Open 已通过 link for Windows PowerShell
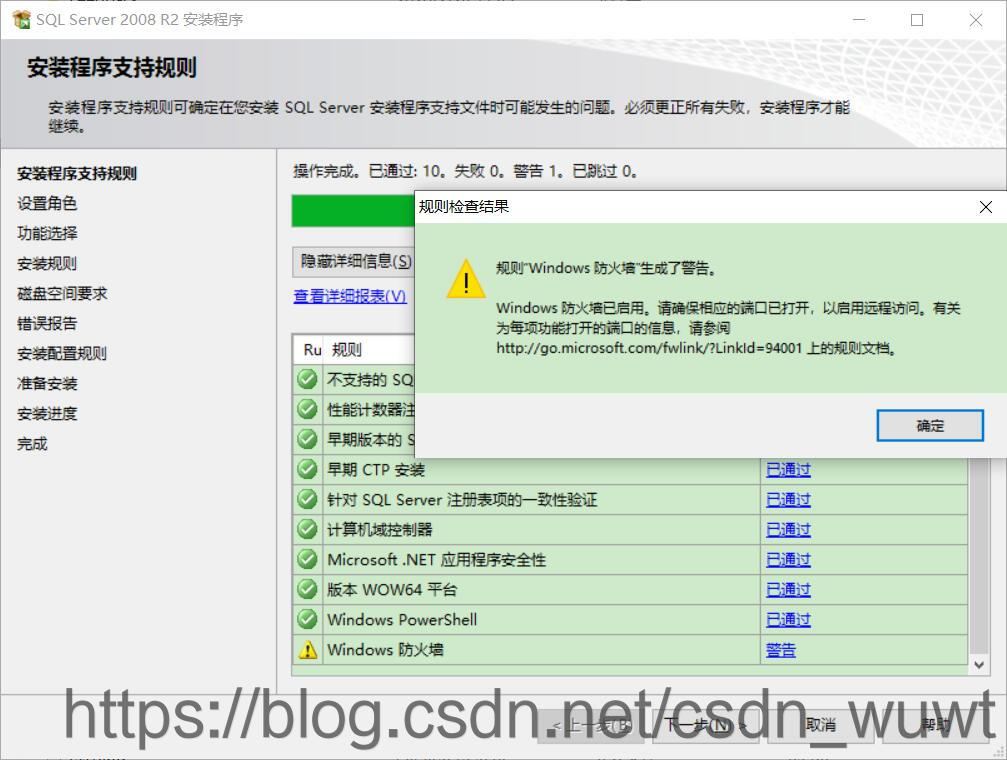The width and height of the screenshot is (1007, 760). pos(788,620)
